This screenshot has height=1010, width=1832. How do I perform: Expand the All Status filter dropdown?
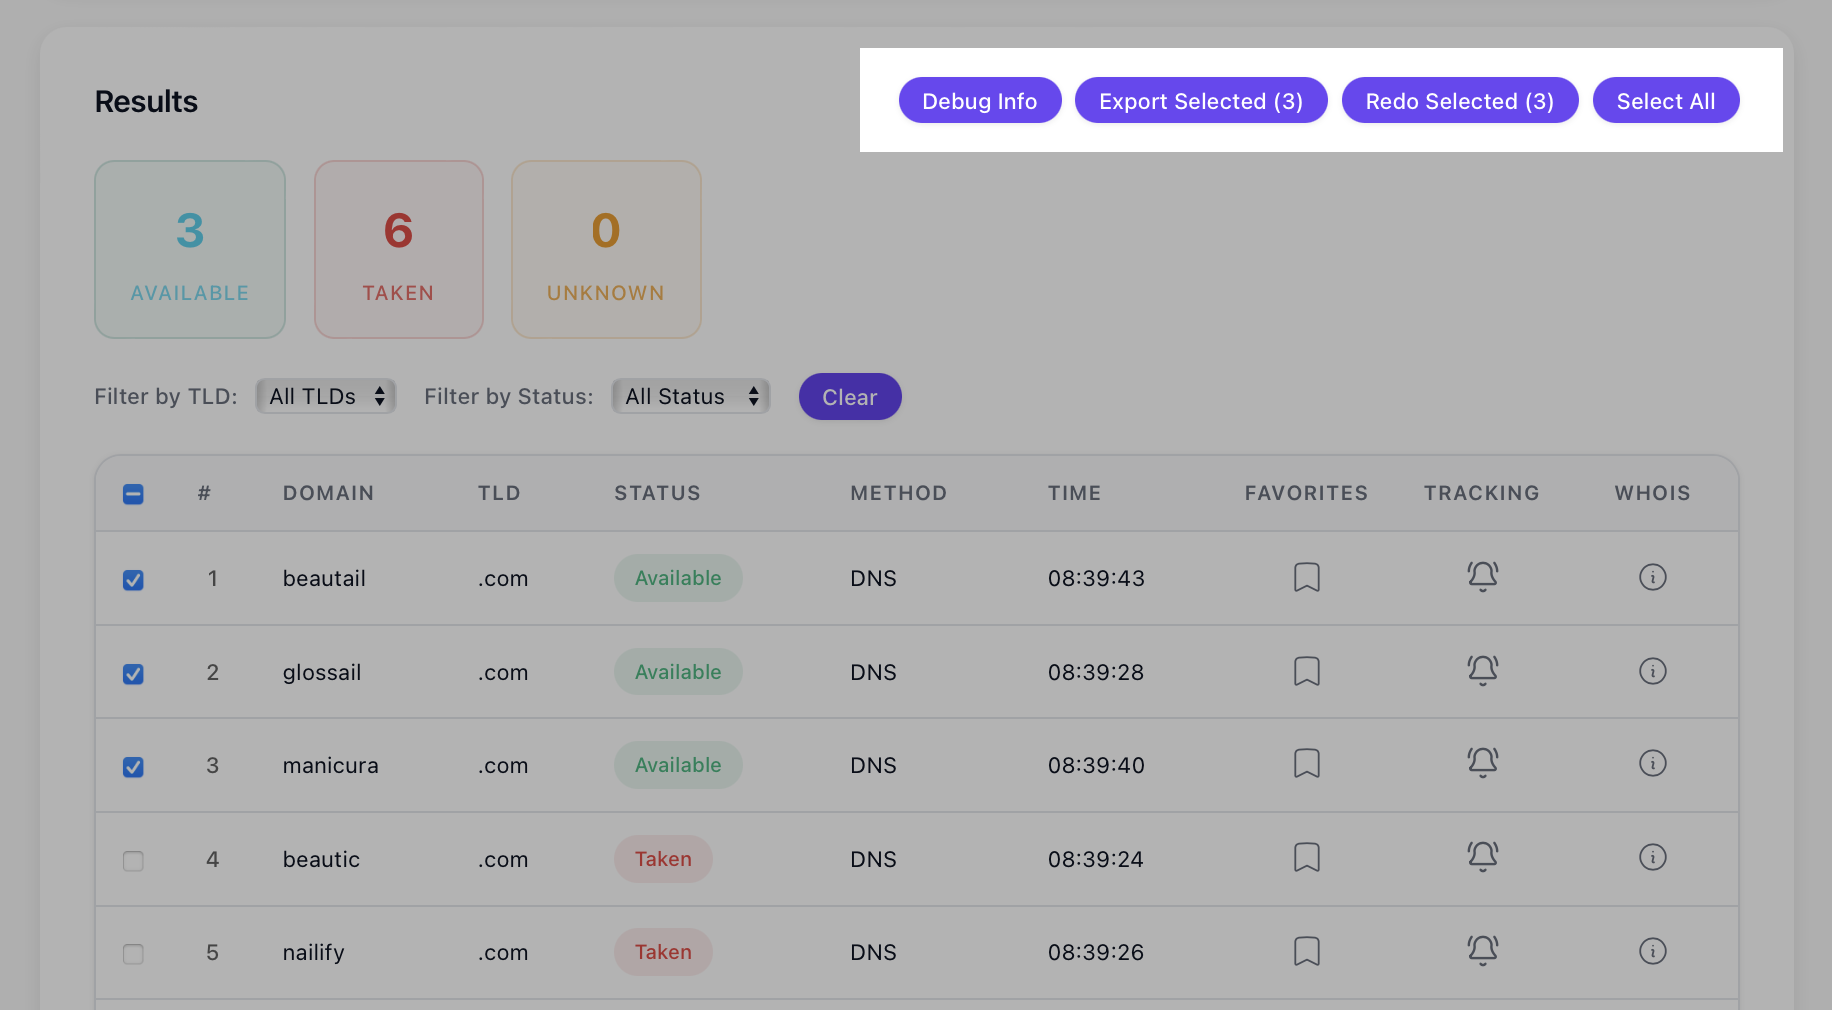tap(691, 396)
